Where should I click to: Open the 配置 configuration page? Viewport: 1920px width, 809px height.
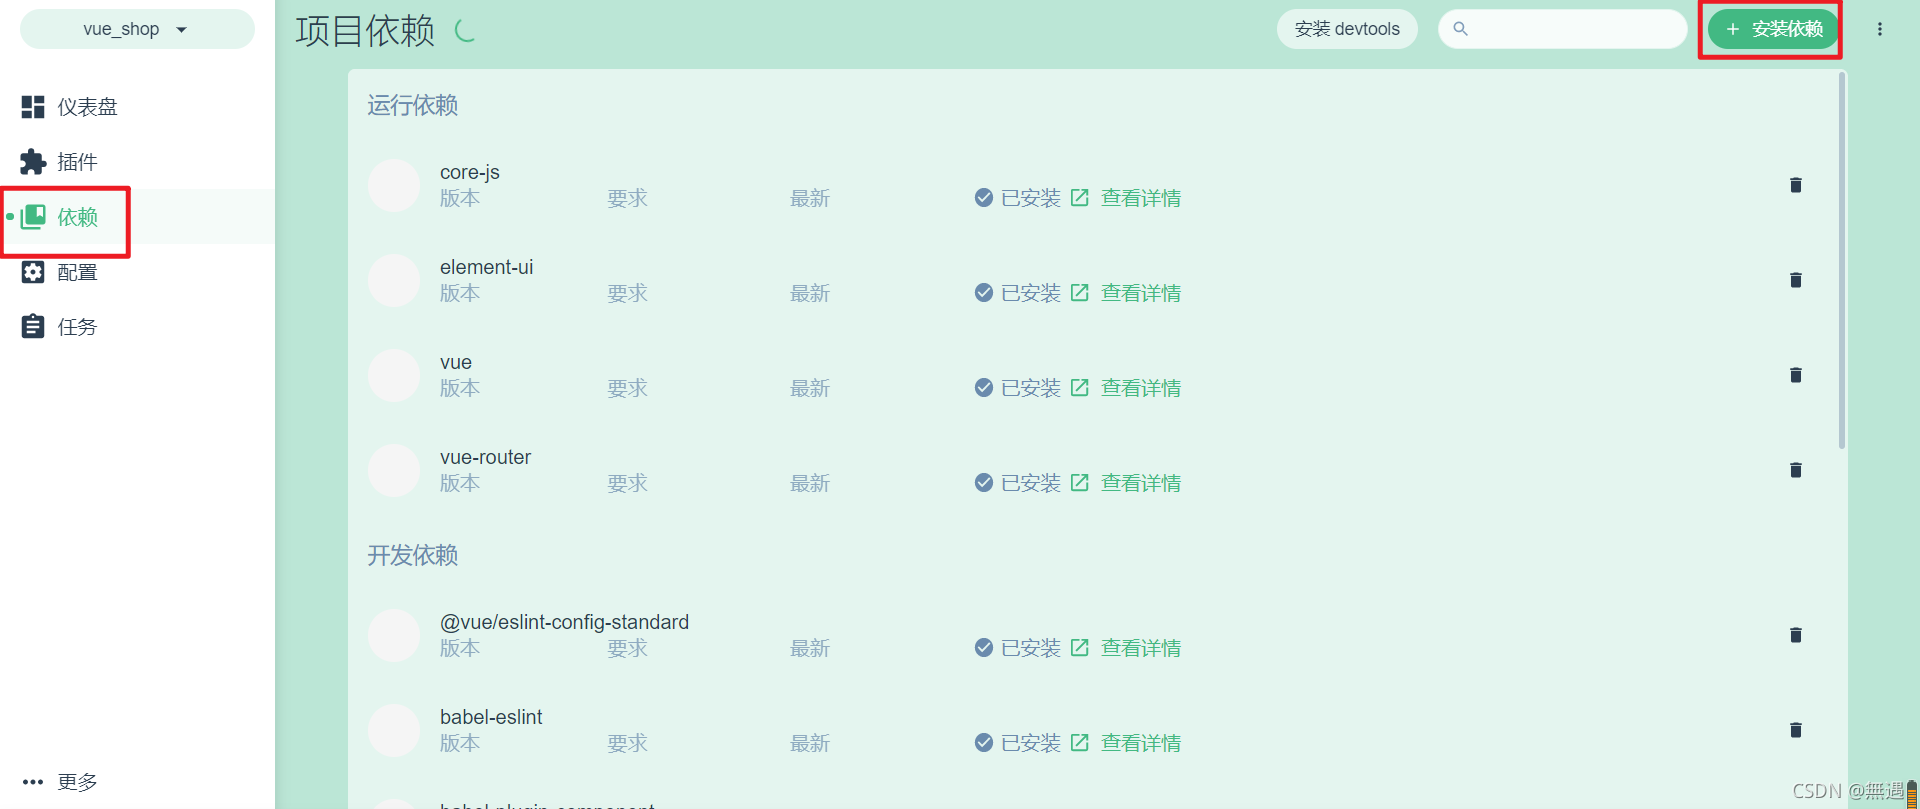point(137,272)
